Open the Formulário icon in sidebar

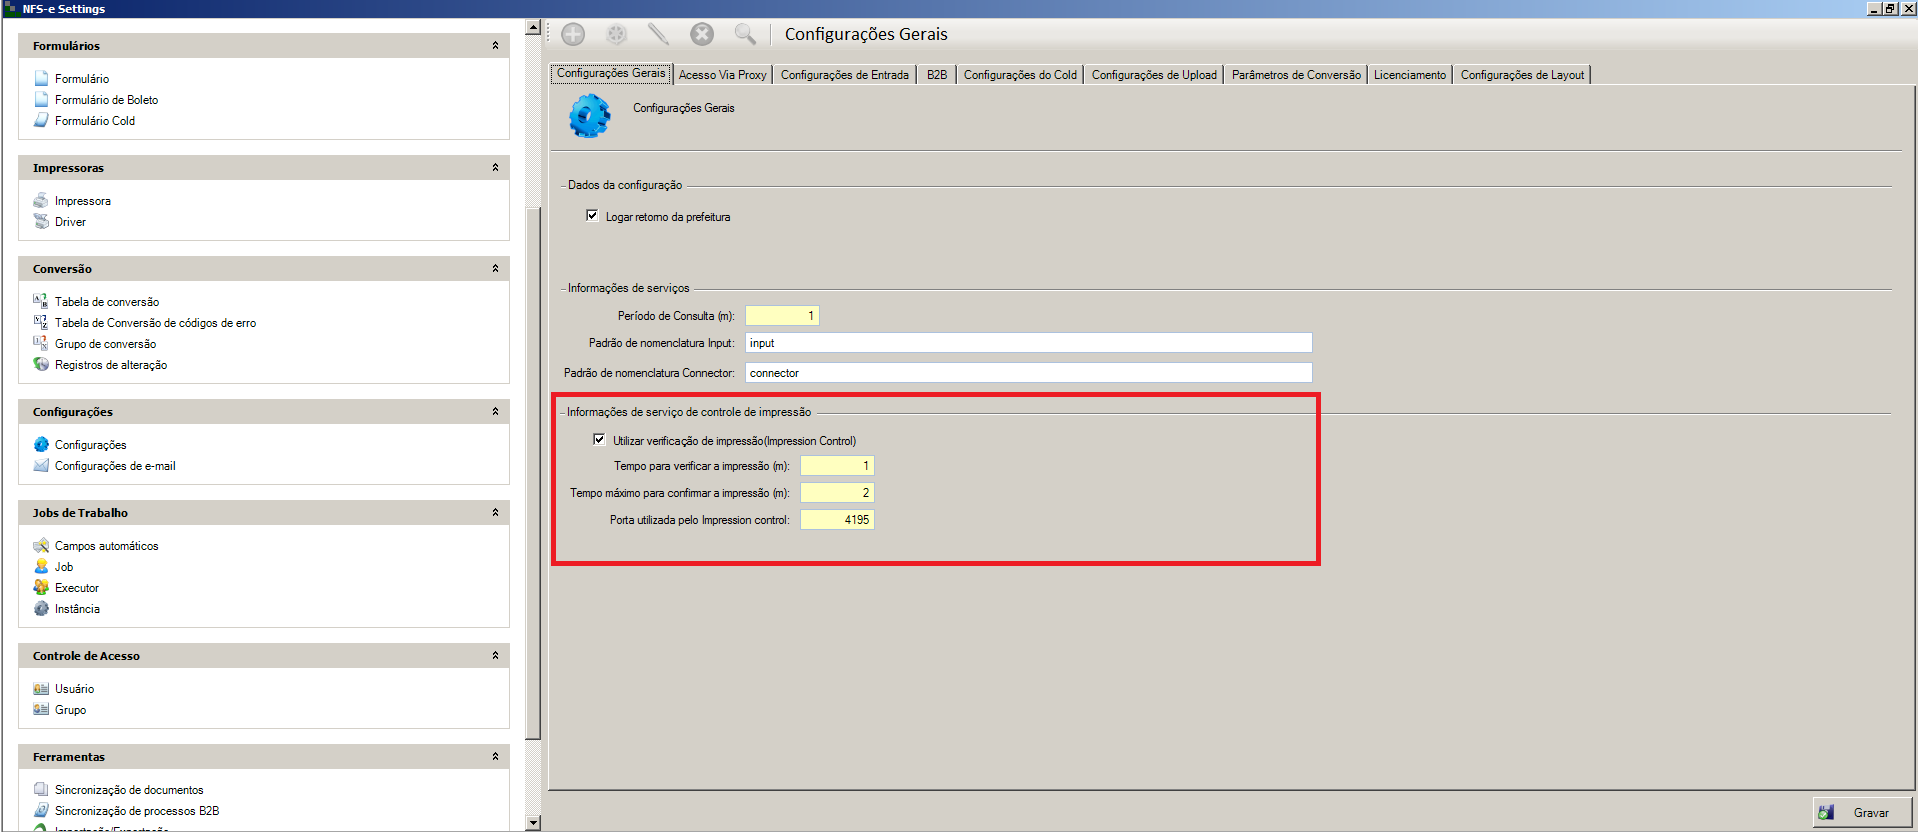click(41, 78)
